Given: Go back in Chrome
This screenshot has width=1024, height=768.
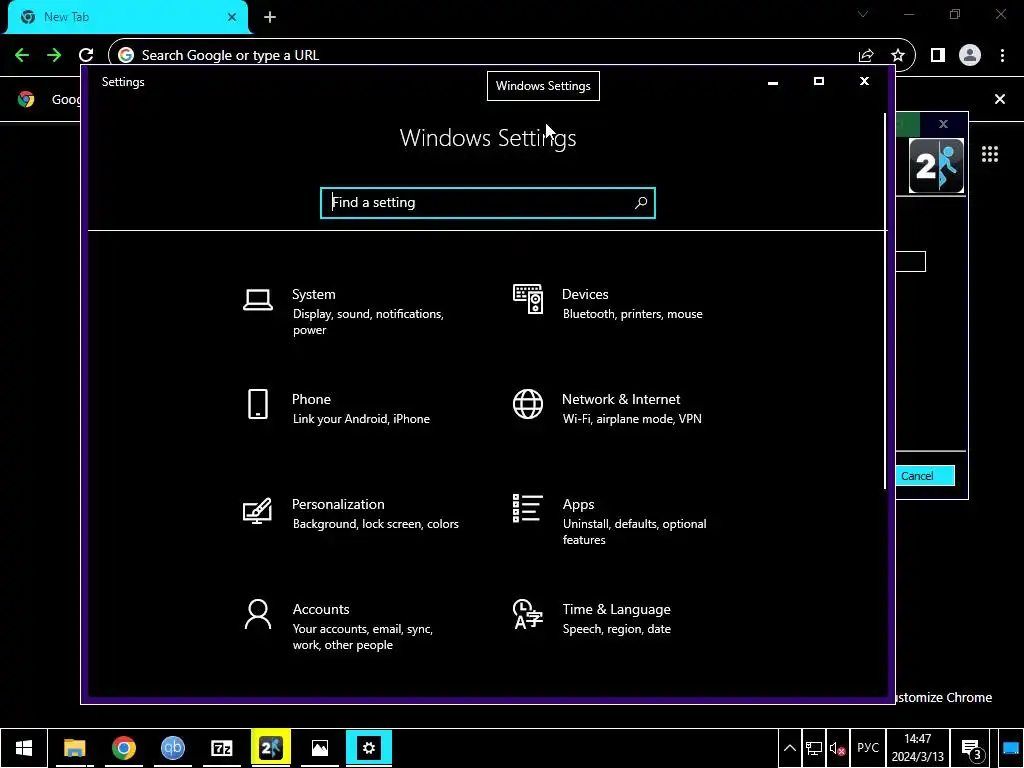Looking at the screenshot, I should pyautogui.click(x=22, y=55).
